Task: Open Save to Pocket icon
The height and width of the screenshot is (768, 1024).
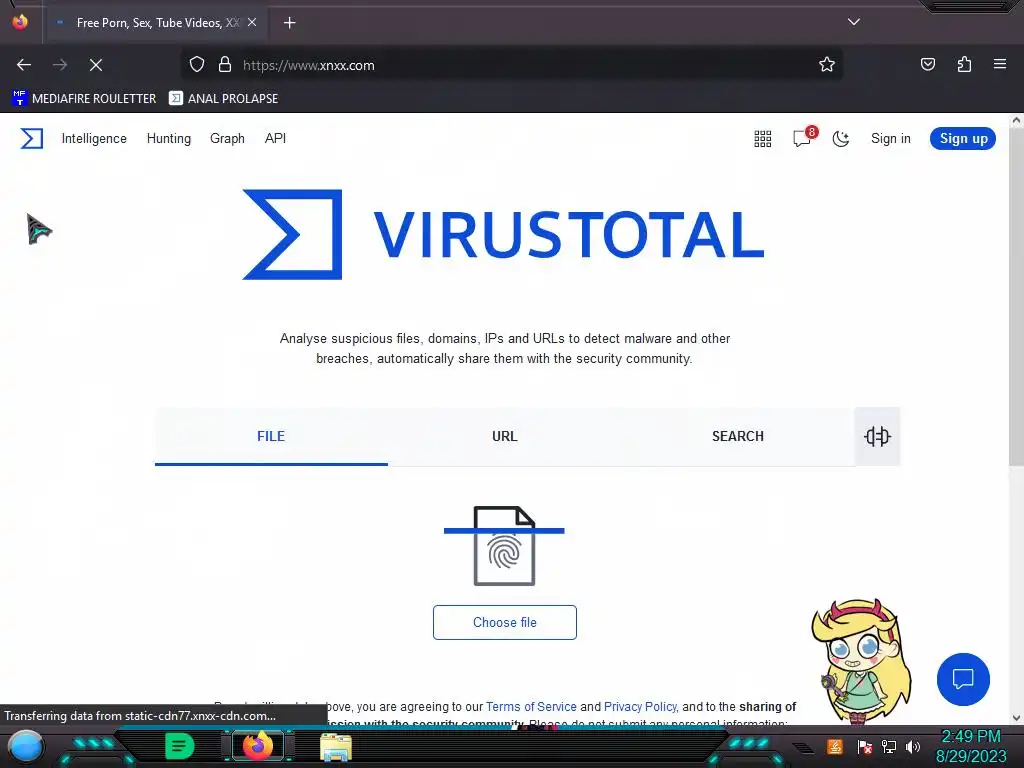Action: (928, 64)
